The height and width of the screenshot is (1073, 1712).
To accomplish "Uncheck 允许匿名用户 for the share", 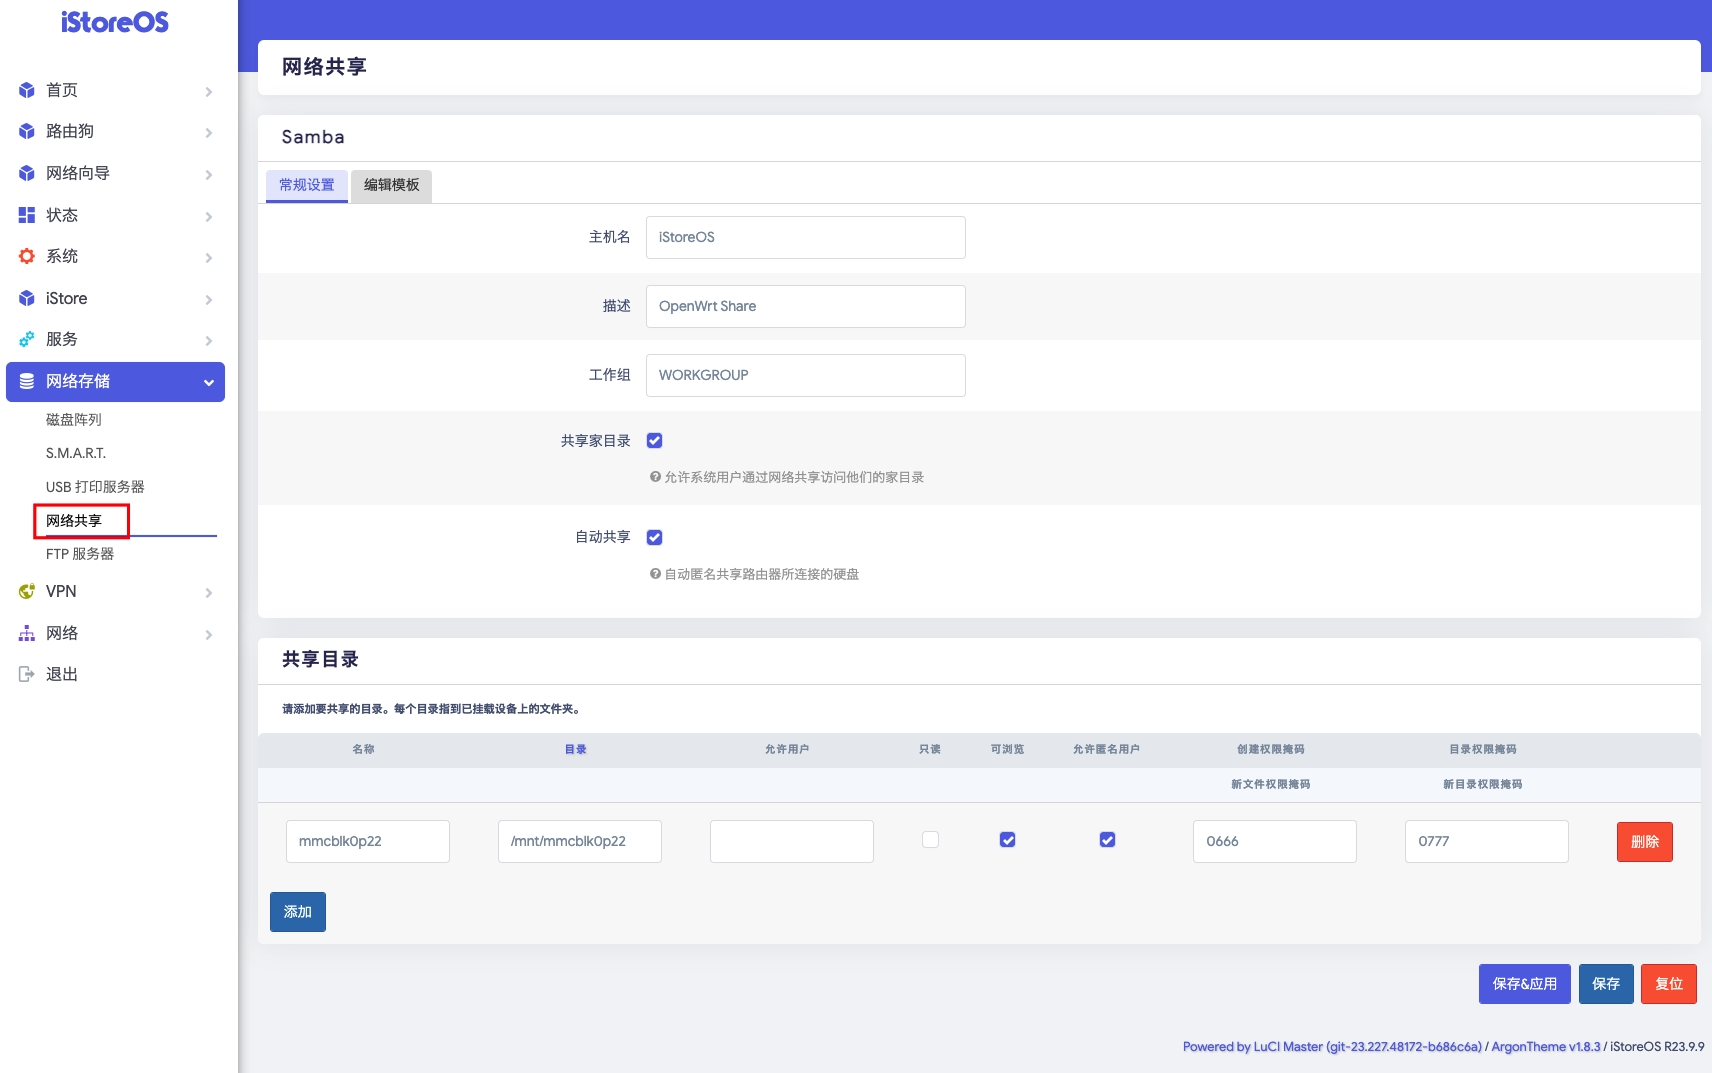I will pyautogui.click(x=1107, y=840).
